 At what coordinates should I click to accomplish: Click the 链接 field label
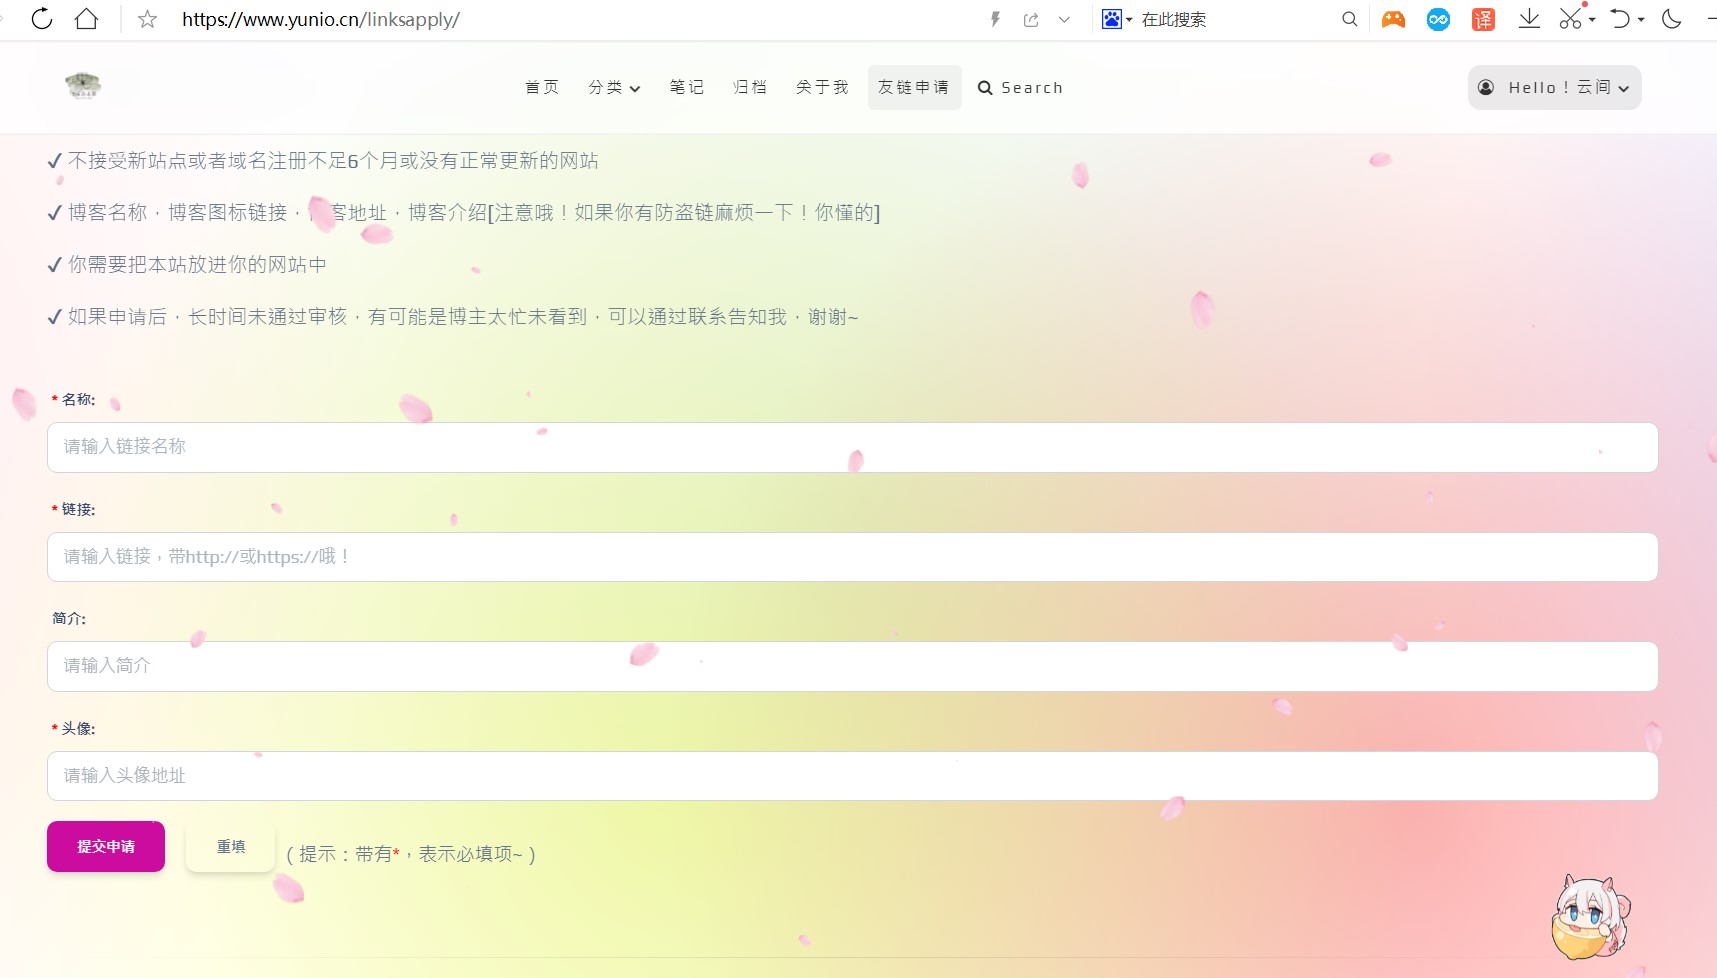coord(78,510)
